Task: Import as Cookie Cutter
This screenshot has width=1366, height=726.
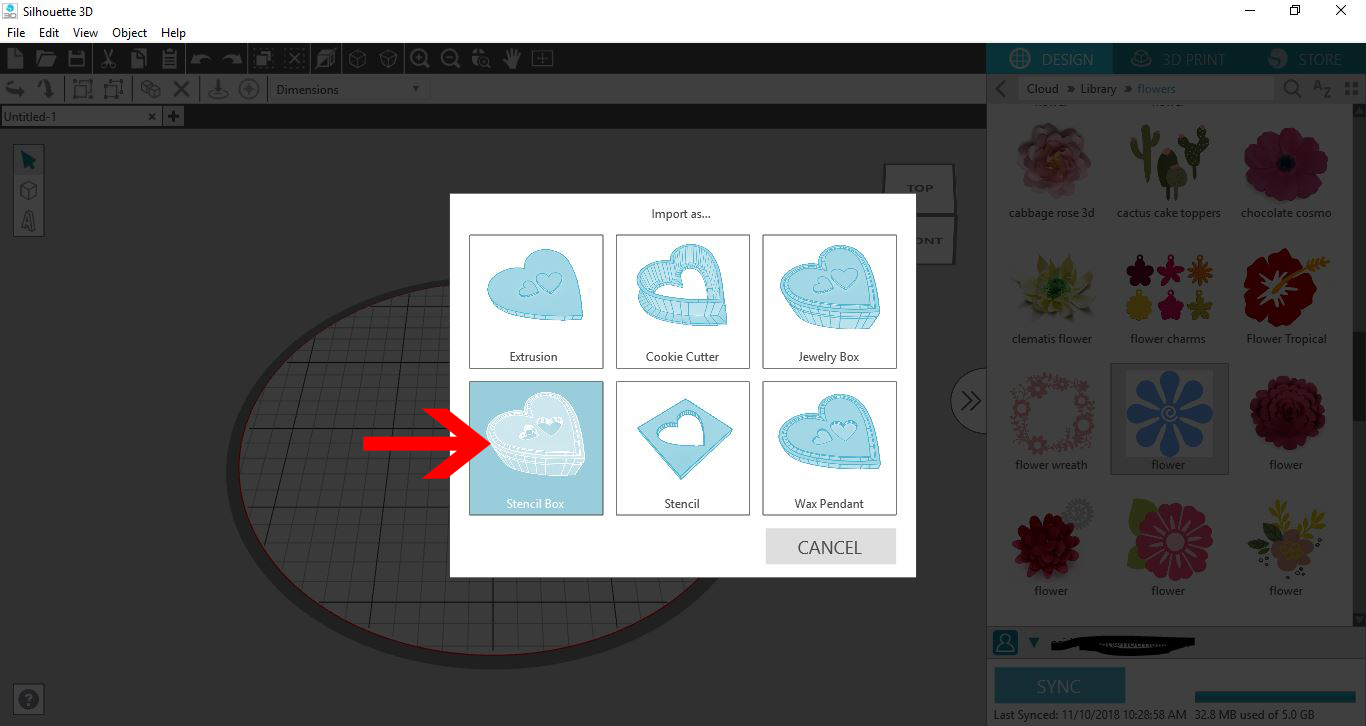Action: (x=683, y=301)
